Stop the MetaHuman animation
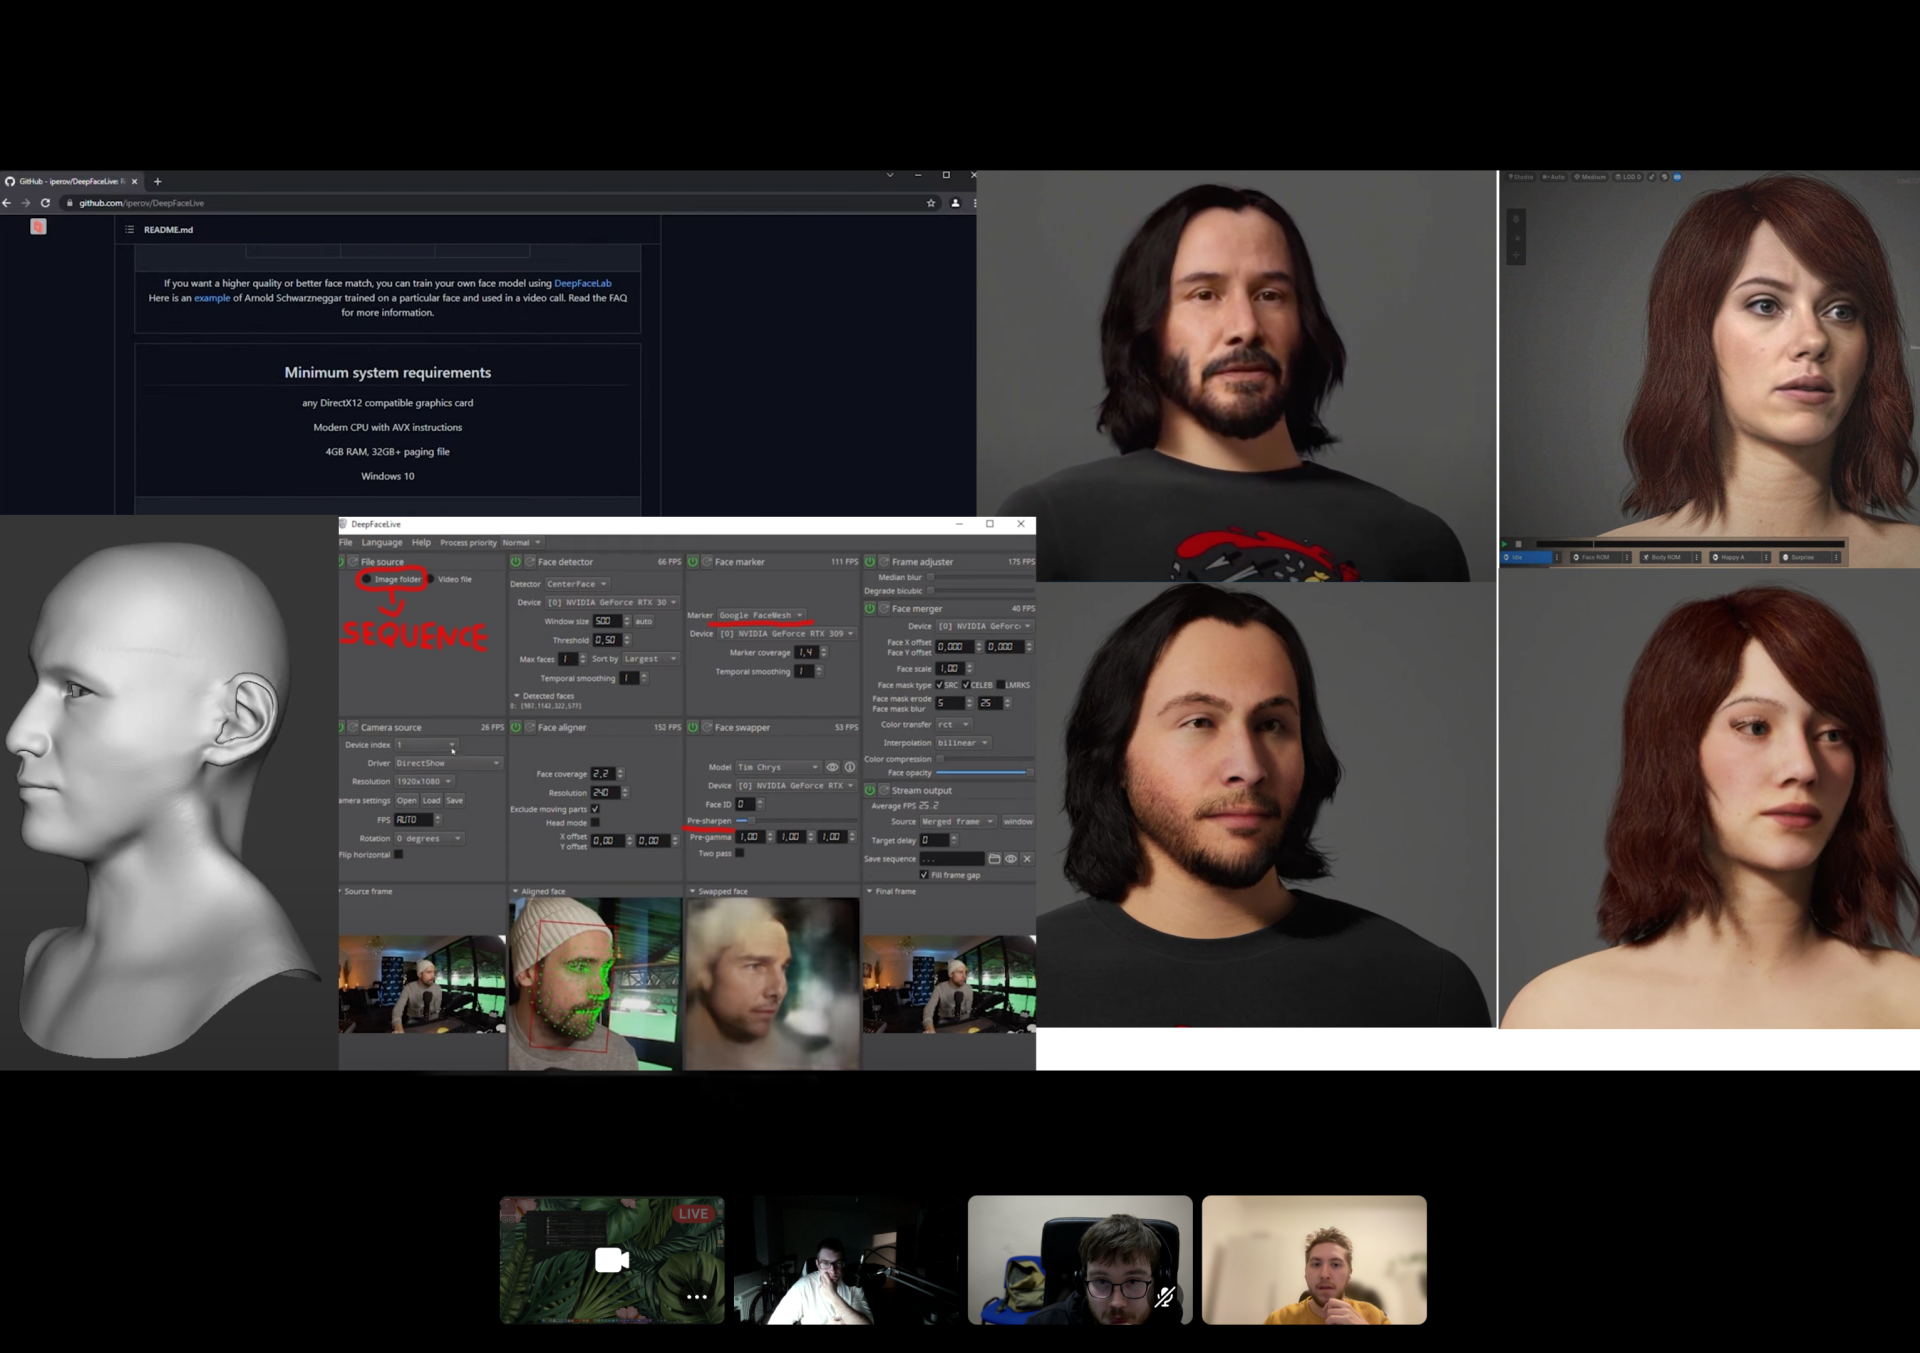Image resolution: width=1920 pixels, height=1353 pixels. click(1518, 544)
